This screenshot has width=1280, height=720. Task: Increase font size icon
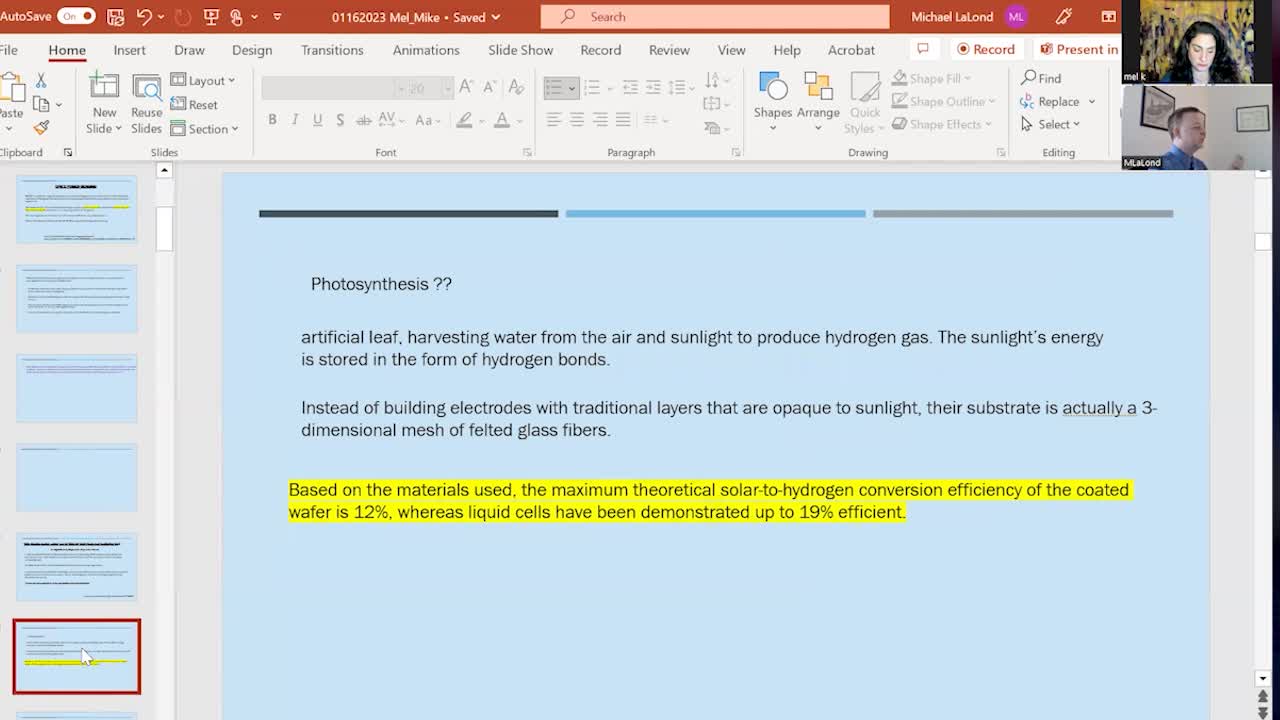(x=467, y=88)
